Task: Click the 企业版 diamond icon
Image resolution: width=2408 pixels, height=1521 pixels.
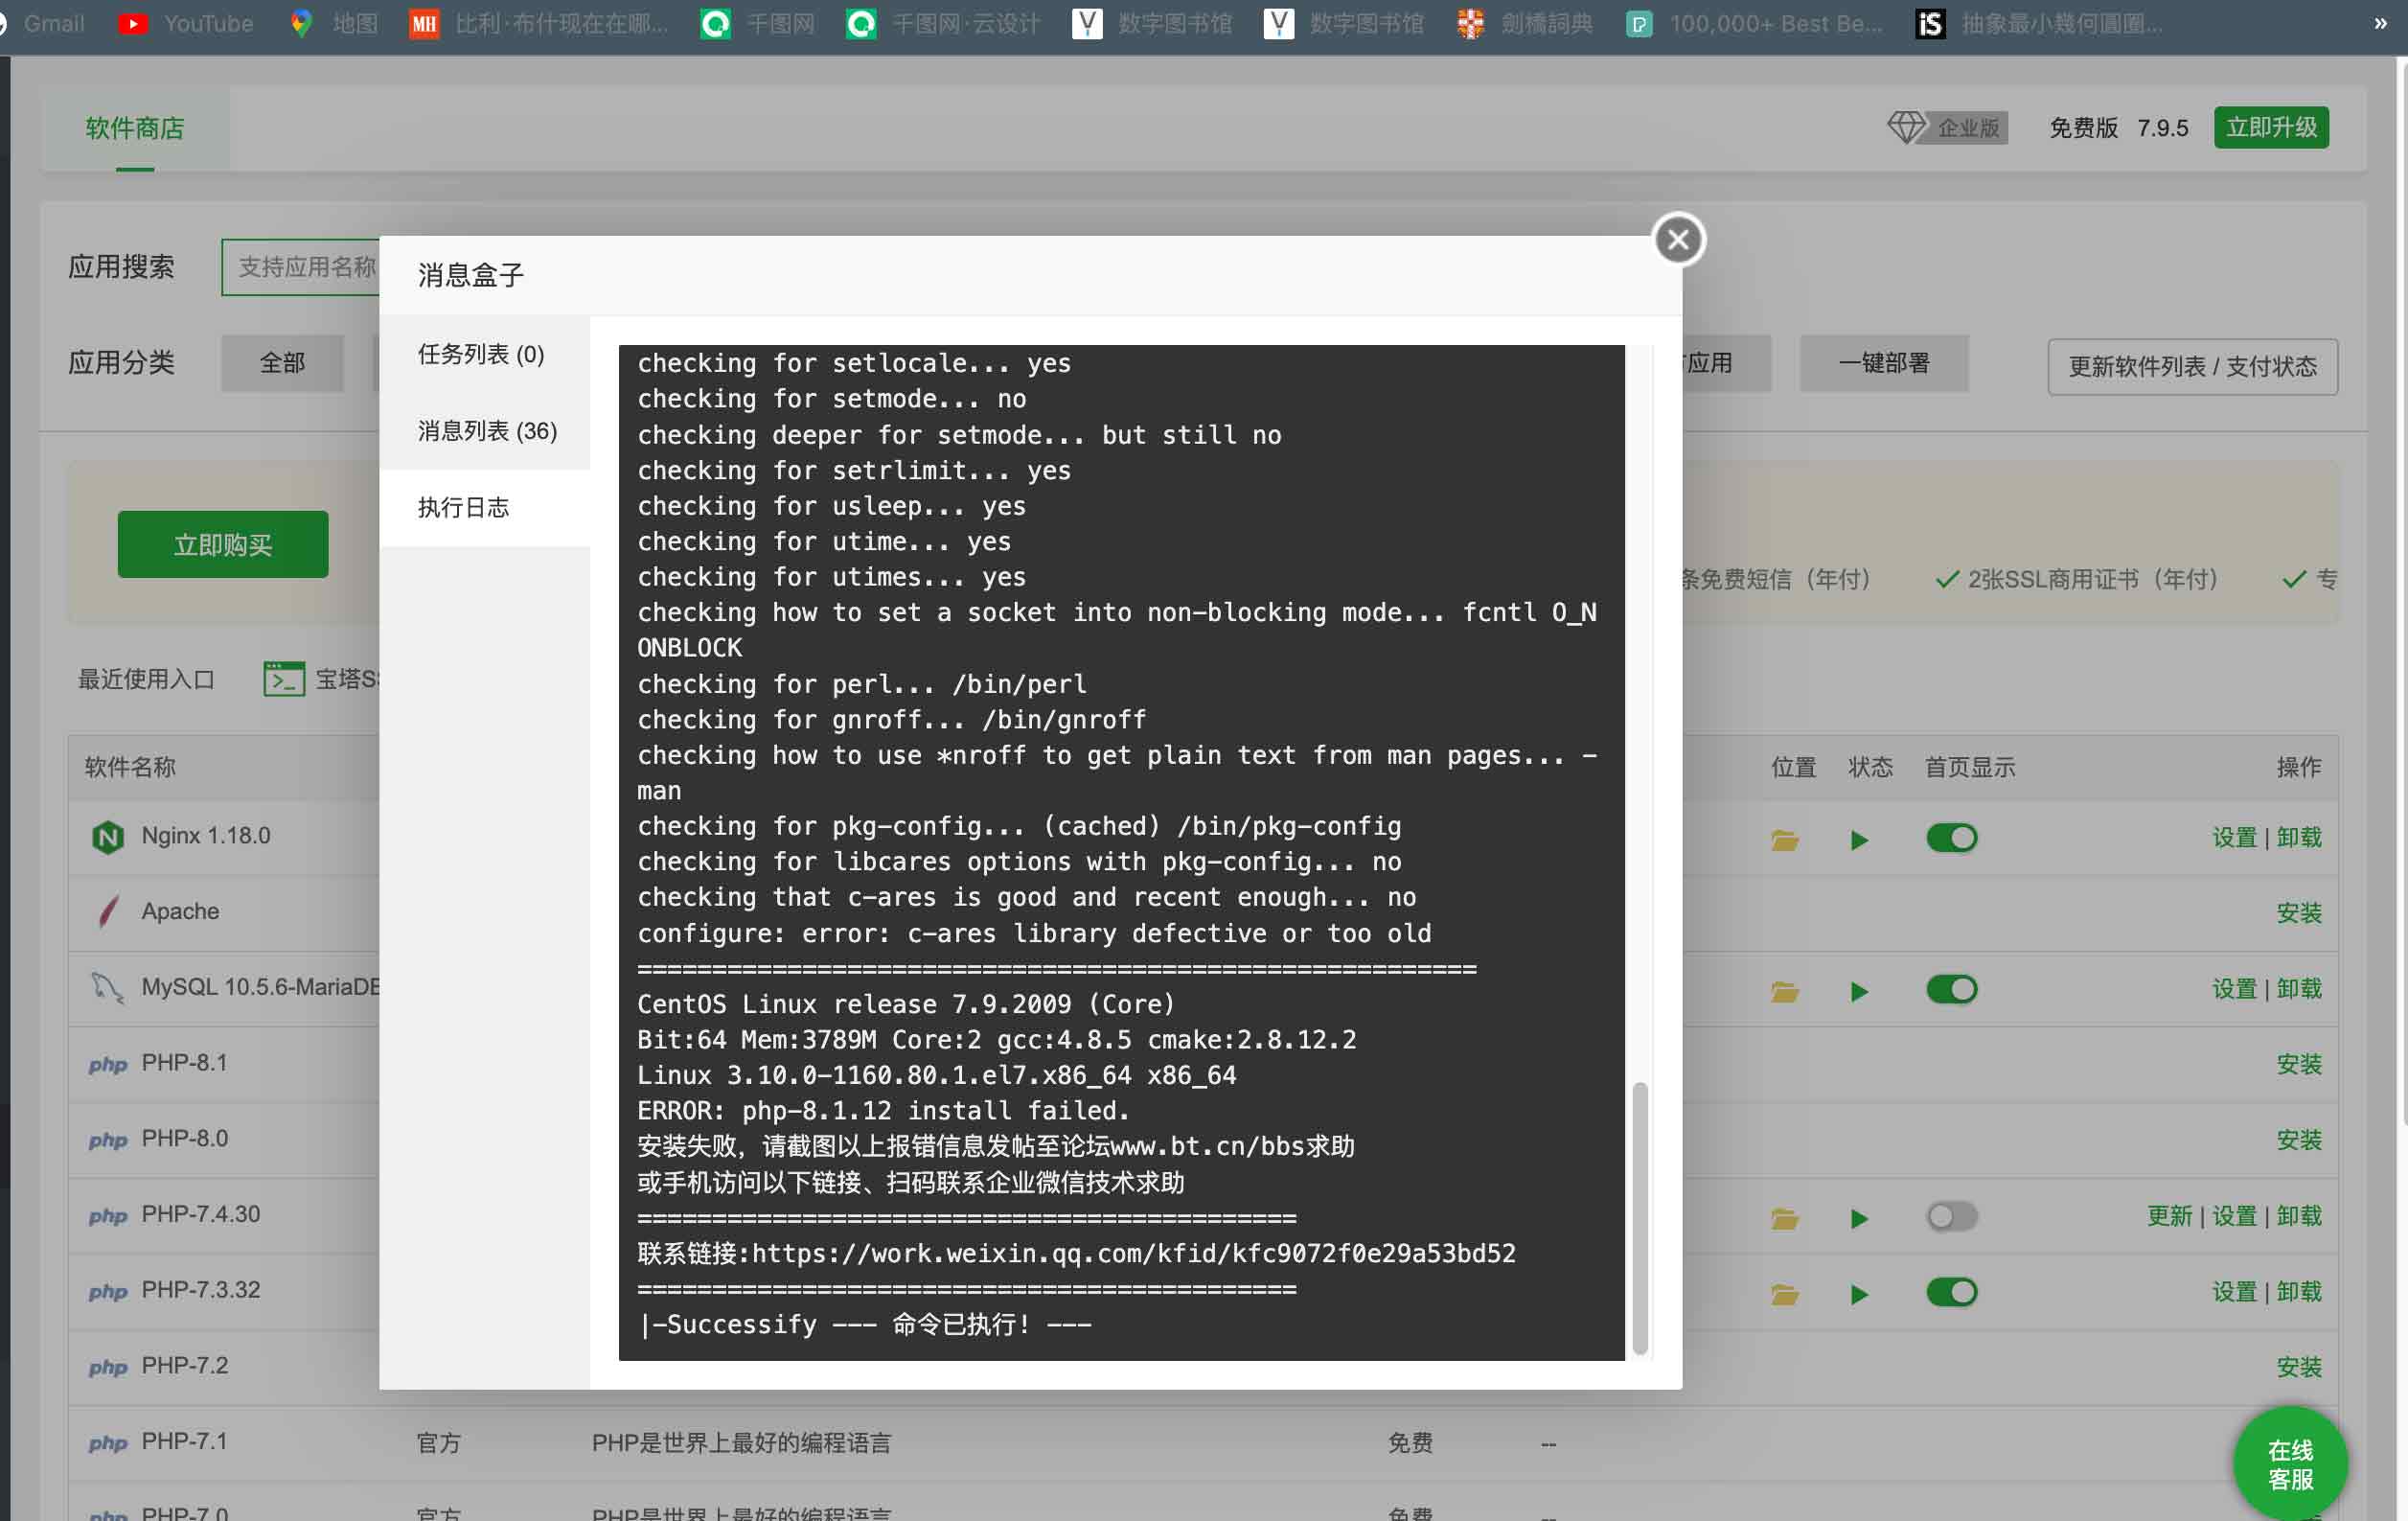Action: (1906, 128)
